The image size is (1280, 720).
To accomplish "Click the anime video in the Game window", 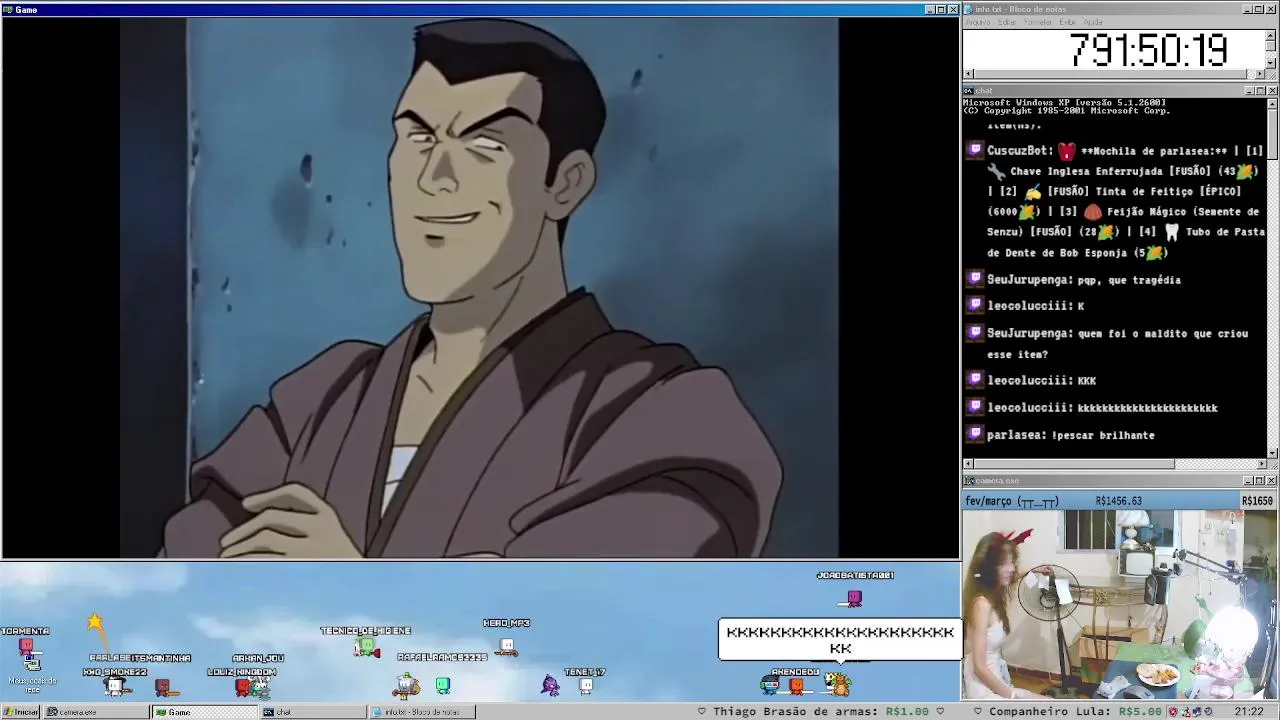I will click(x=480, y=287).
